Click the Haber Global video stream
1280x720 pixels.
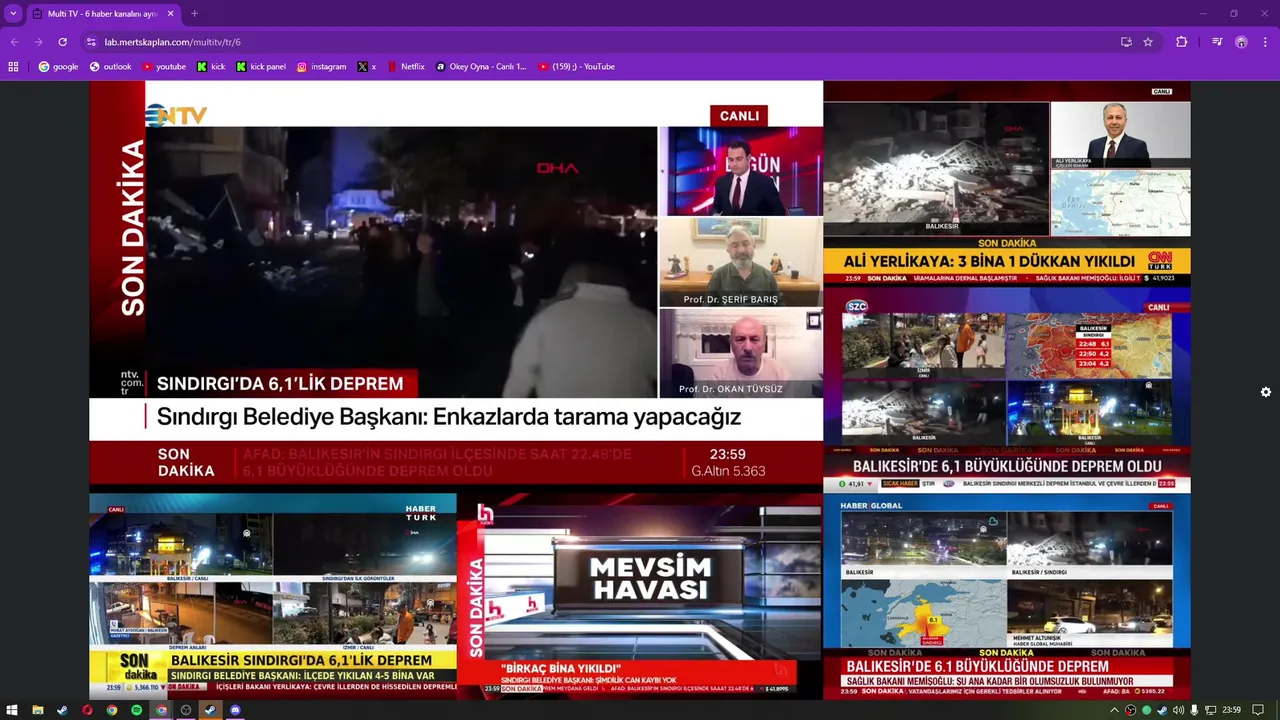coord(1007,596)
